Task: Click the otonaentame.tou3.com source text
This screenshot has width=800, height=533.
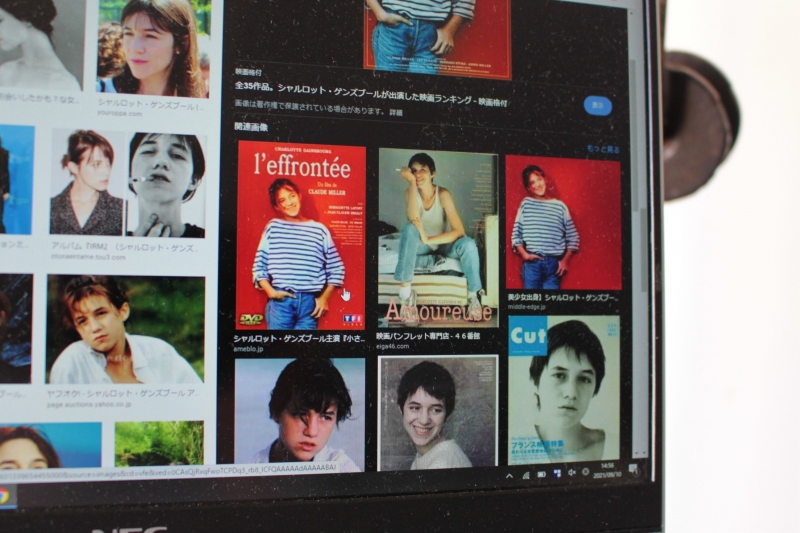Action: pos(88,257)
